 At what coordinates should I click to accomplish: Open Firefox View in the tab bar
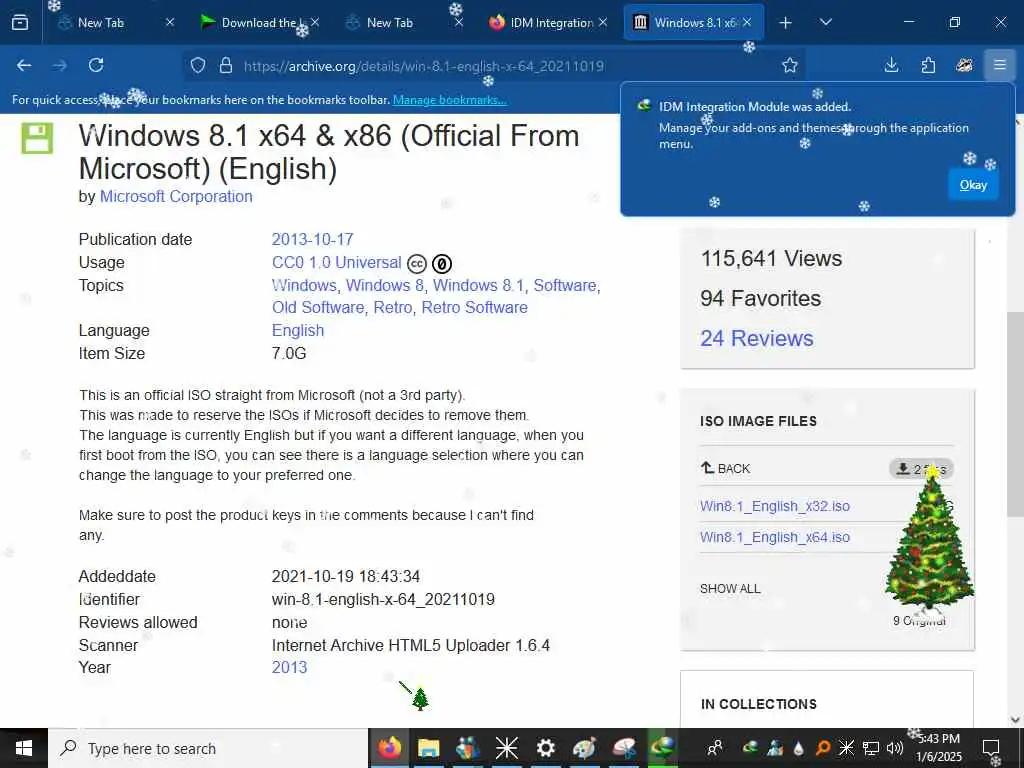20,22
